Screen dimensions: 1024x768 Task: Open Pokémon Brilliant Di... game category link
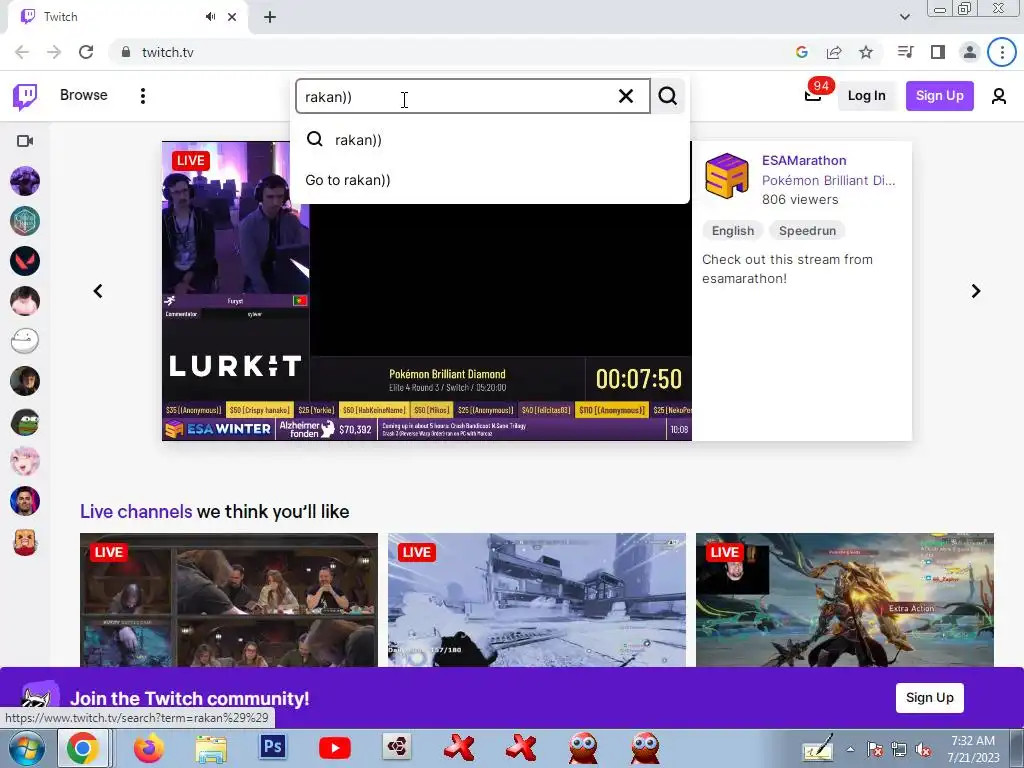pos(828,180)
